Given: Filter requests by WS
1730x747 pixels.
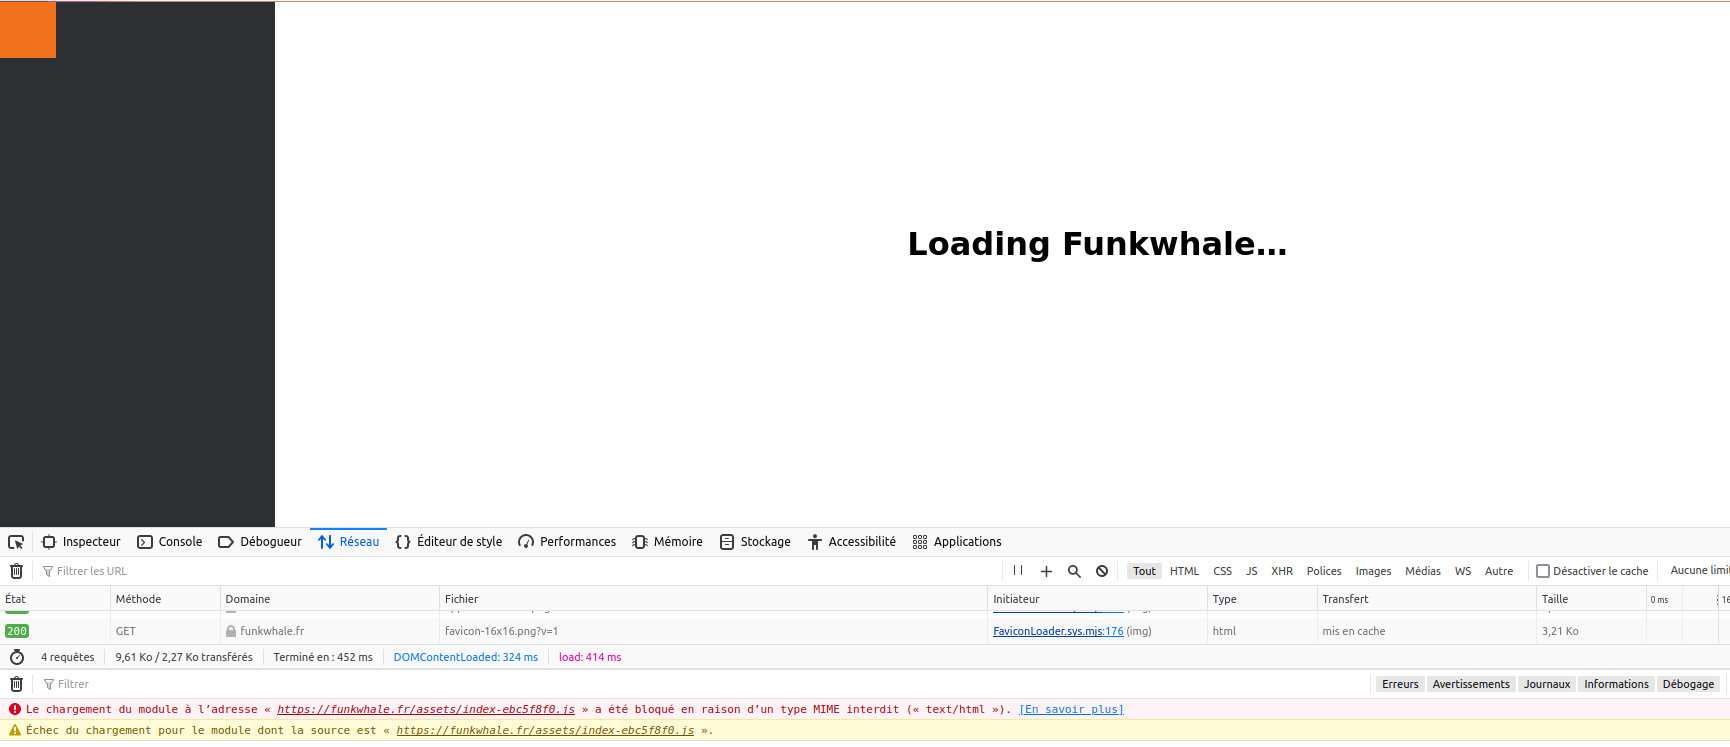Looking at the screenshot, I should pyautogui.click(x=1463, y=571).
